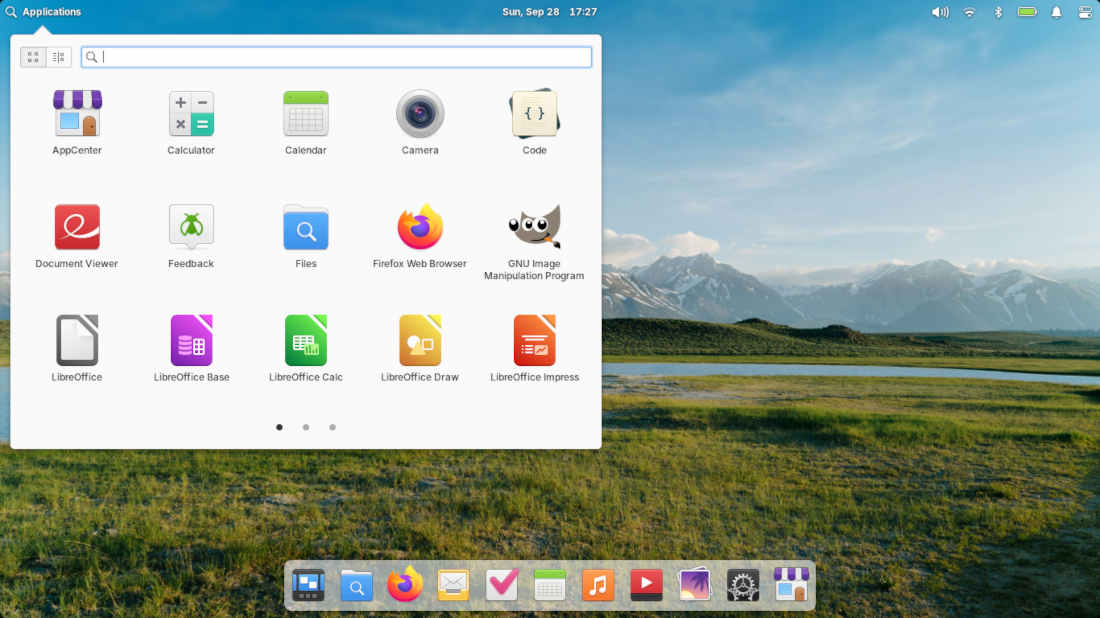
Task: Switch to category list view
Action: coord(59,57)
